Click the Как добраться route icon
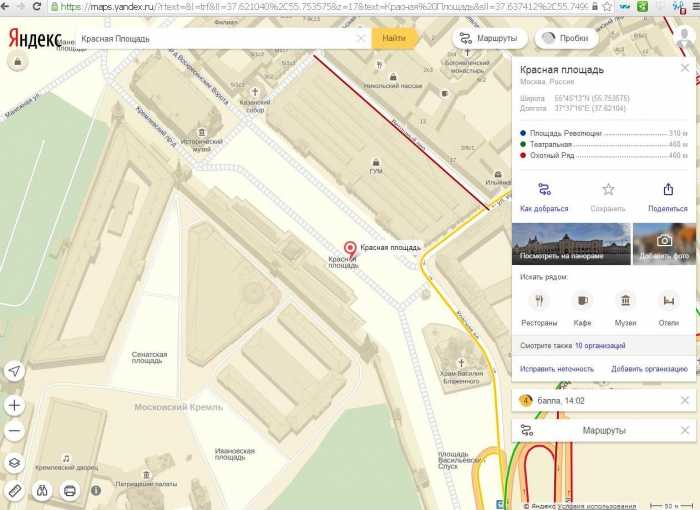This screenshot has height=510, width=700. [x=544, y=189]
